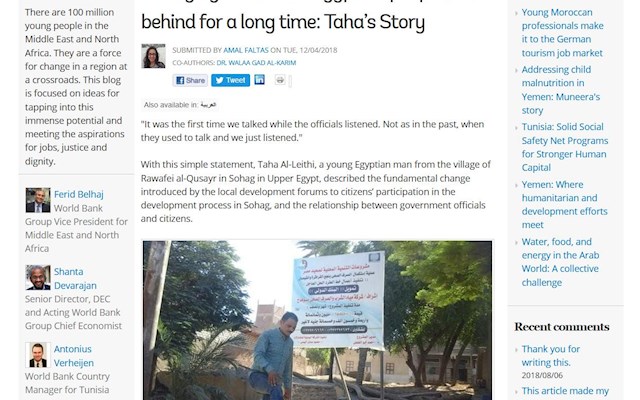The width and height of the screenshot is (640, 400).
Task: Open Yemen humanitarian and development efforts post
Action: point(564,204)
